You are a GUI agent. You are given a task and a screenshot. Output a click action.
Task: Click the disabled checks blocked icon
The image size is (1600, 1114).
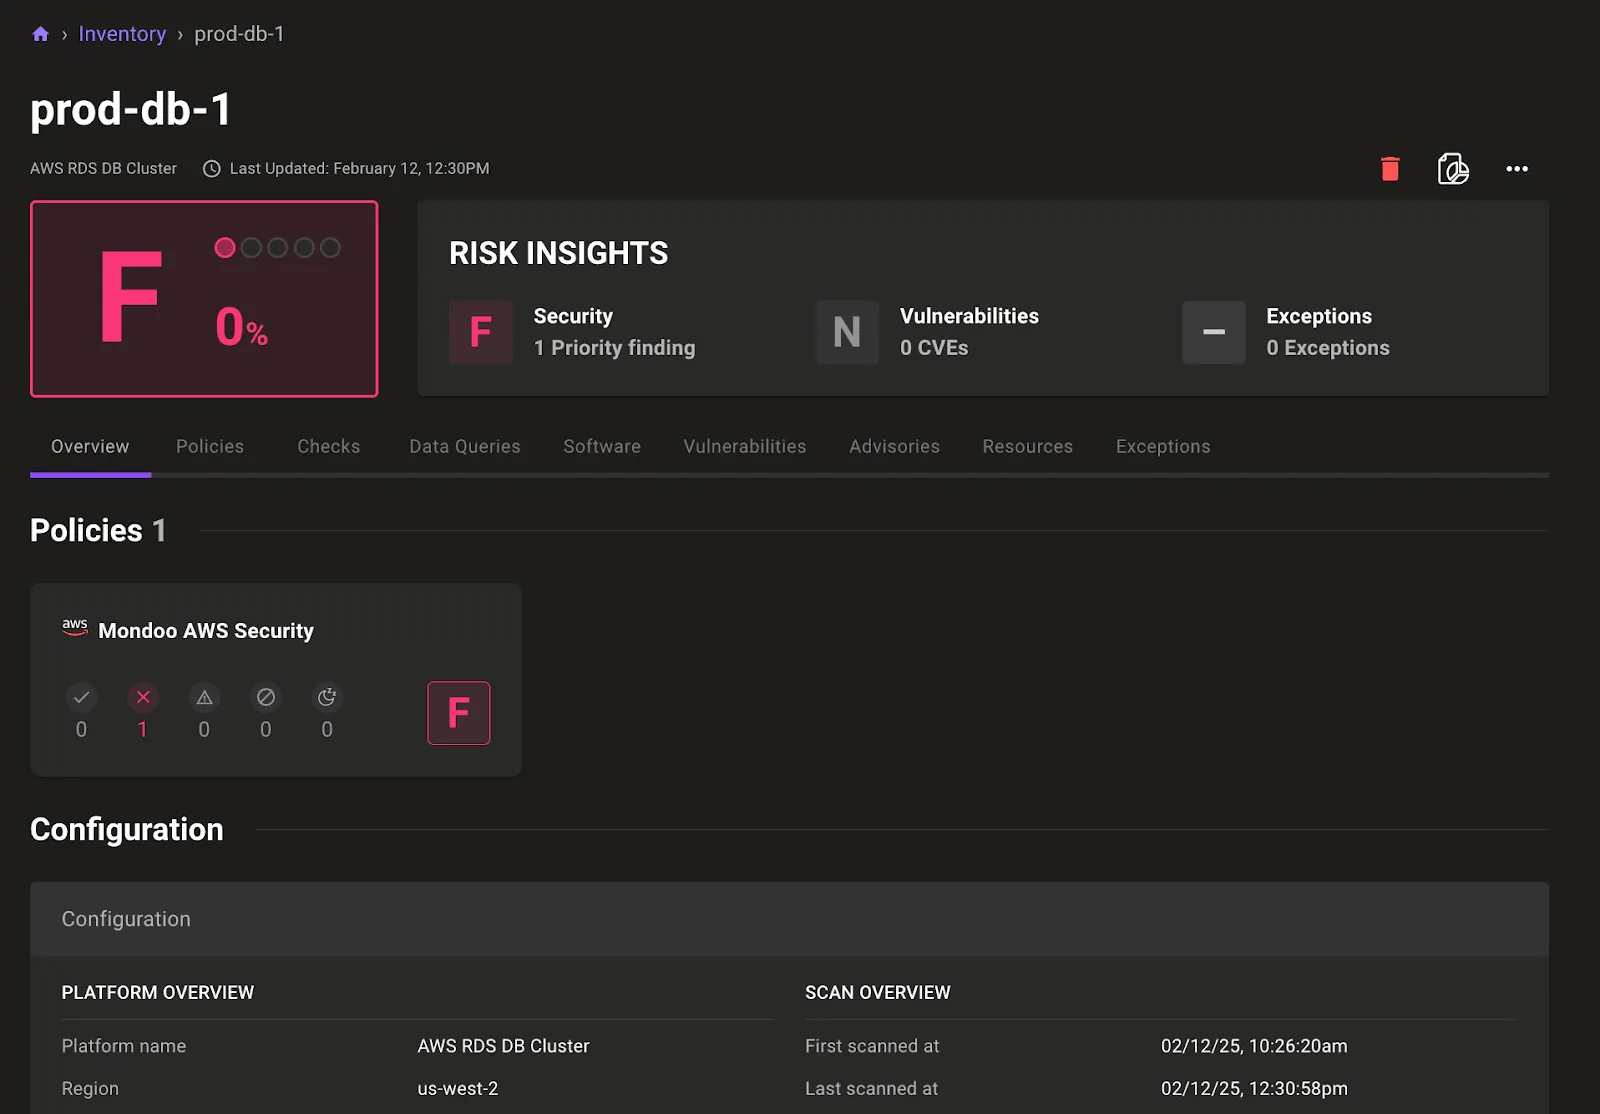(265, 697)
